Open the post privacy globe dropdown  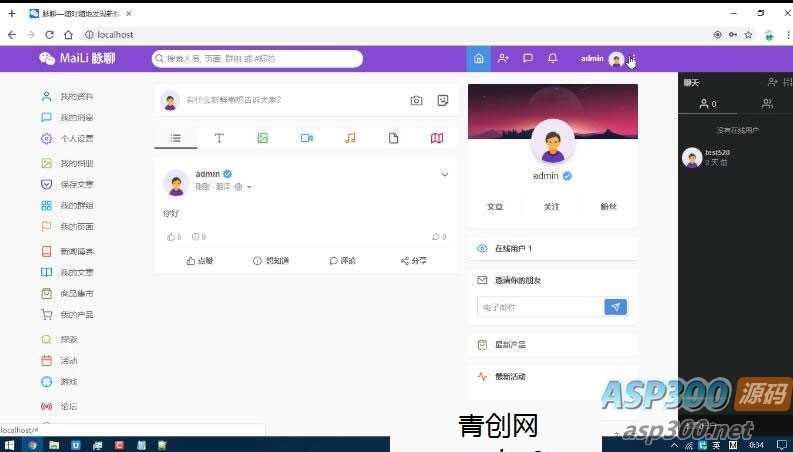(243, 187)
